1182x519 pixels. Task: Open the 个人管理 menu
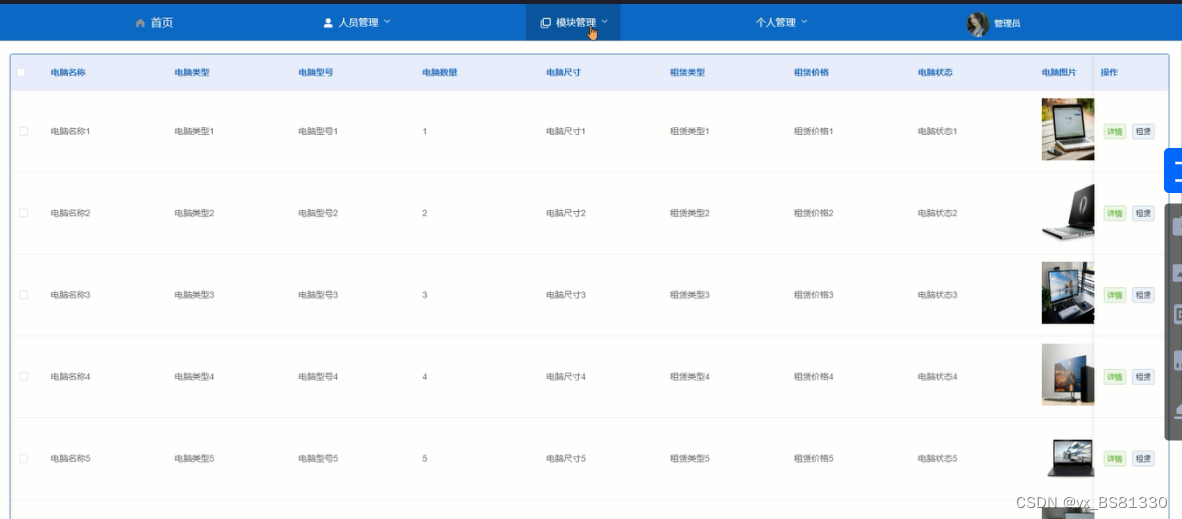[782, 23]
